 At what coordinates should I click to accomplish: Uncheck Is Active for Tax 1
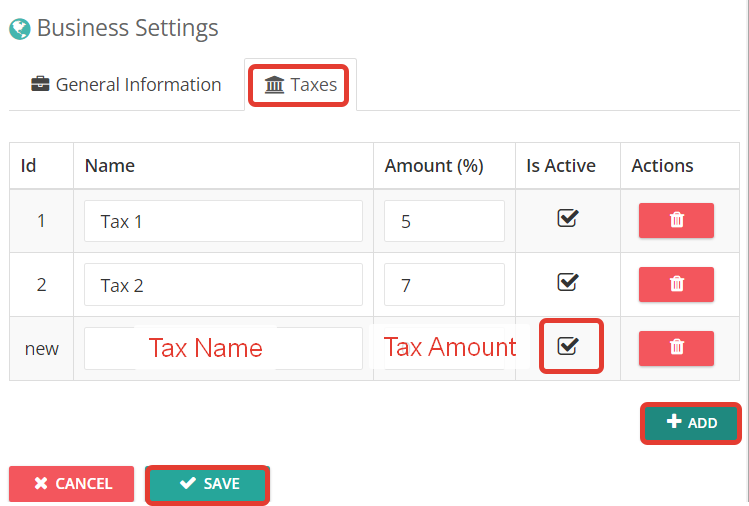click(x=567, y=218)
